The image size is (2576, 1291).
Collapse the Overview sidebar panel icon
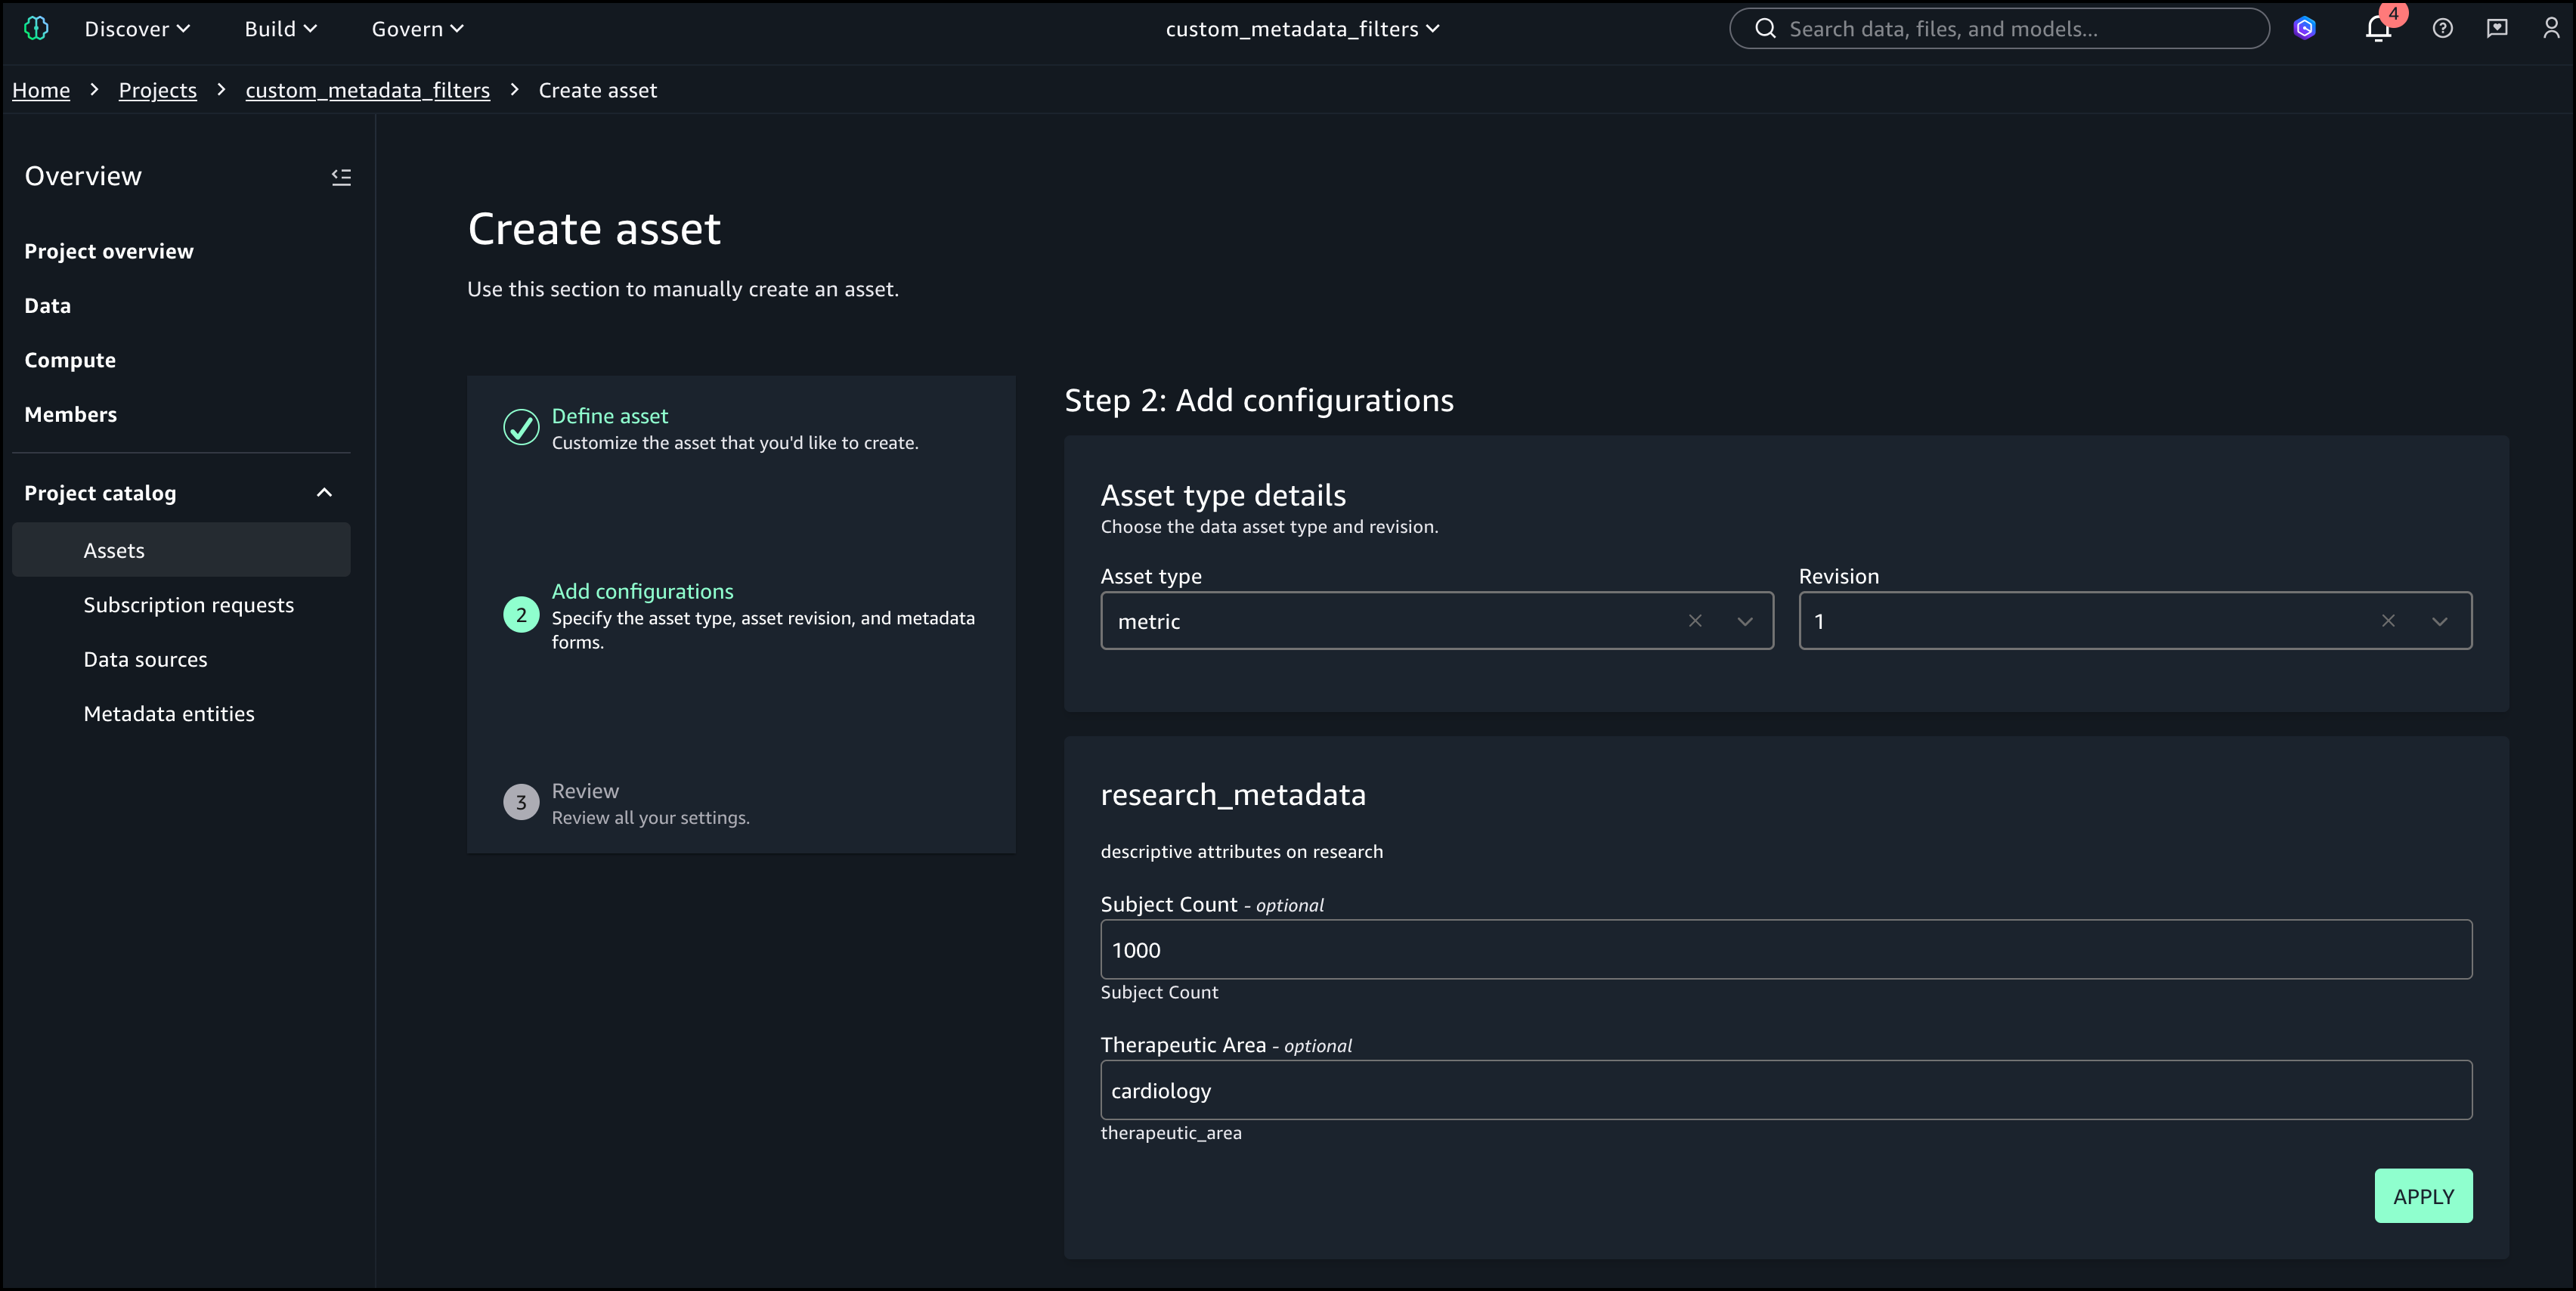pyautogui.click(x=341, y=177)
